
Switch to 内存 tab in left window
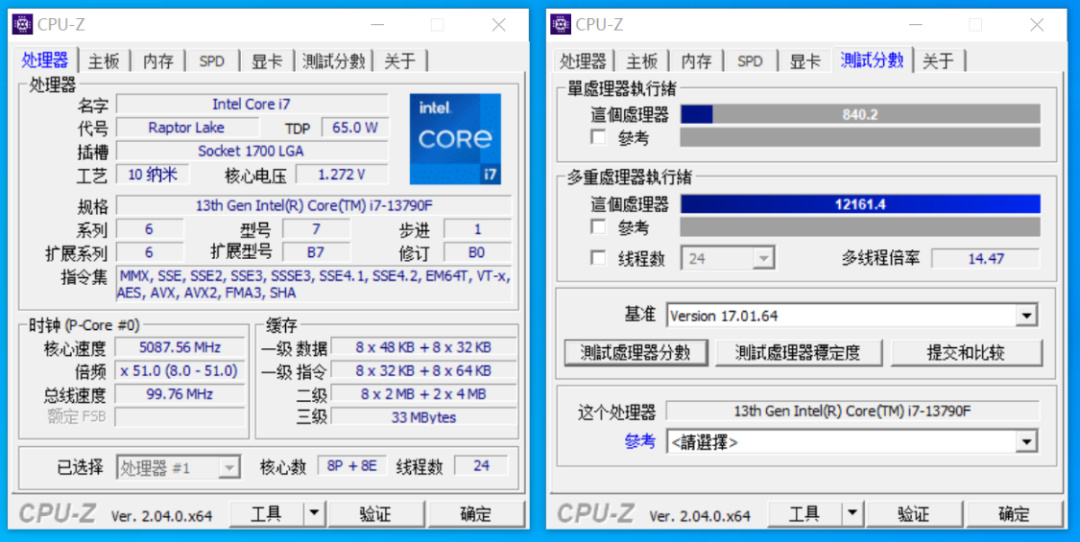158,61
